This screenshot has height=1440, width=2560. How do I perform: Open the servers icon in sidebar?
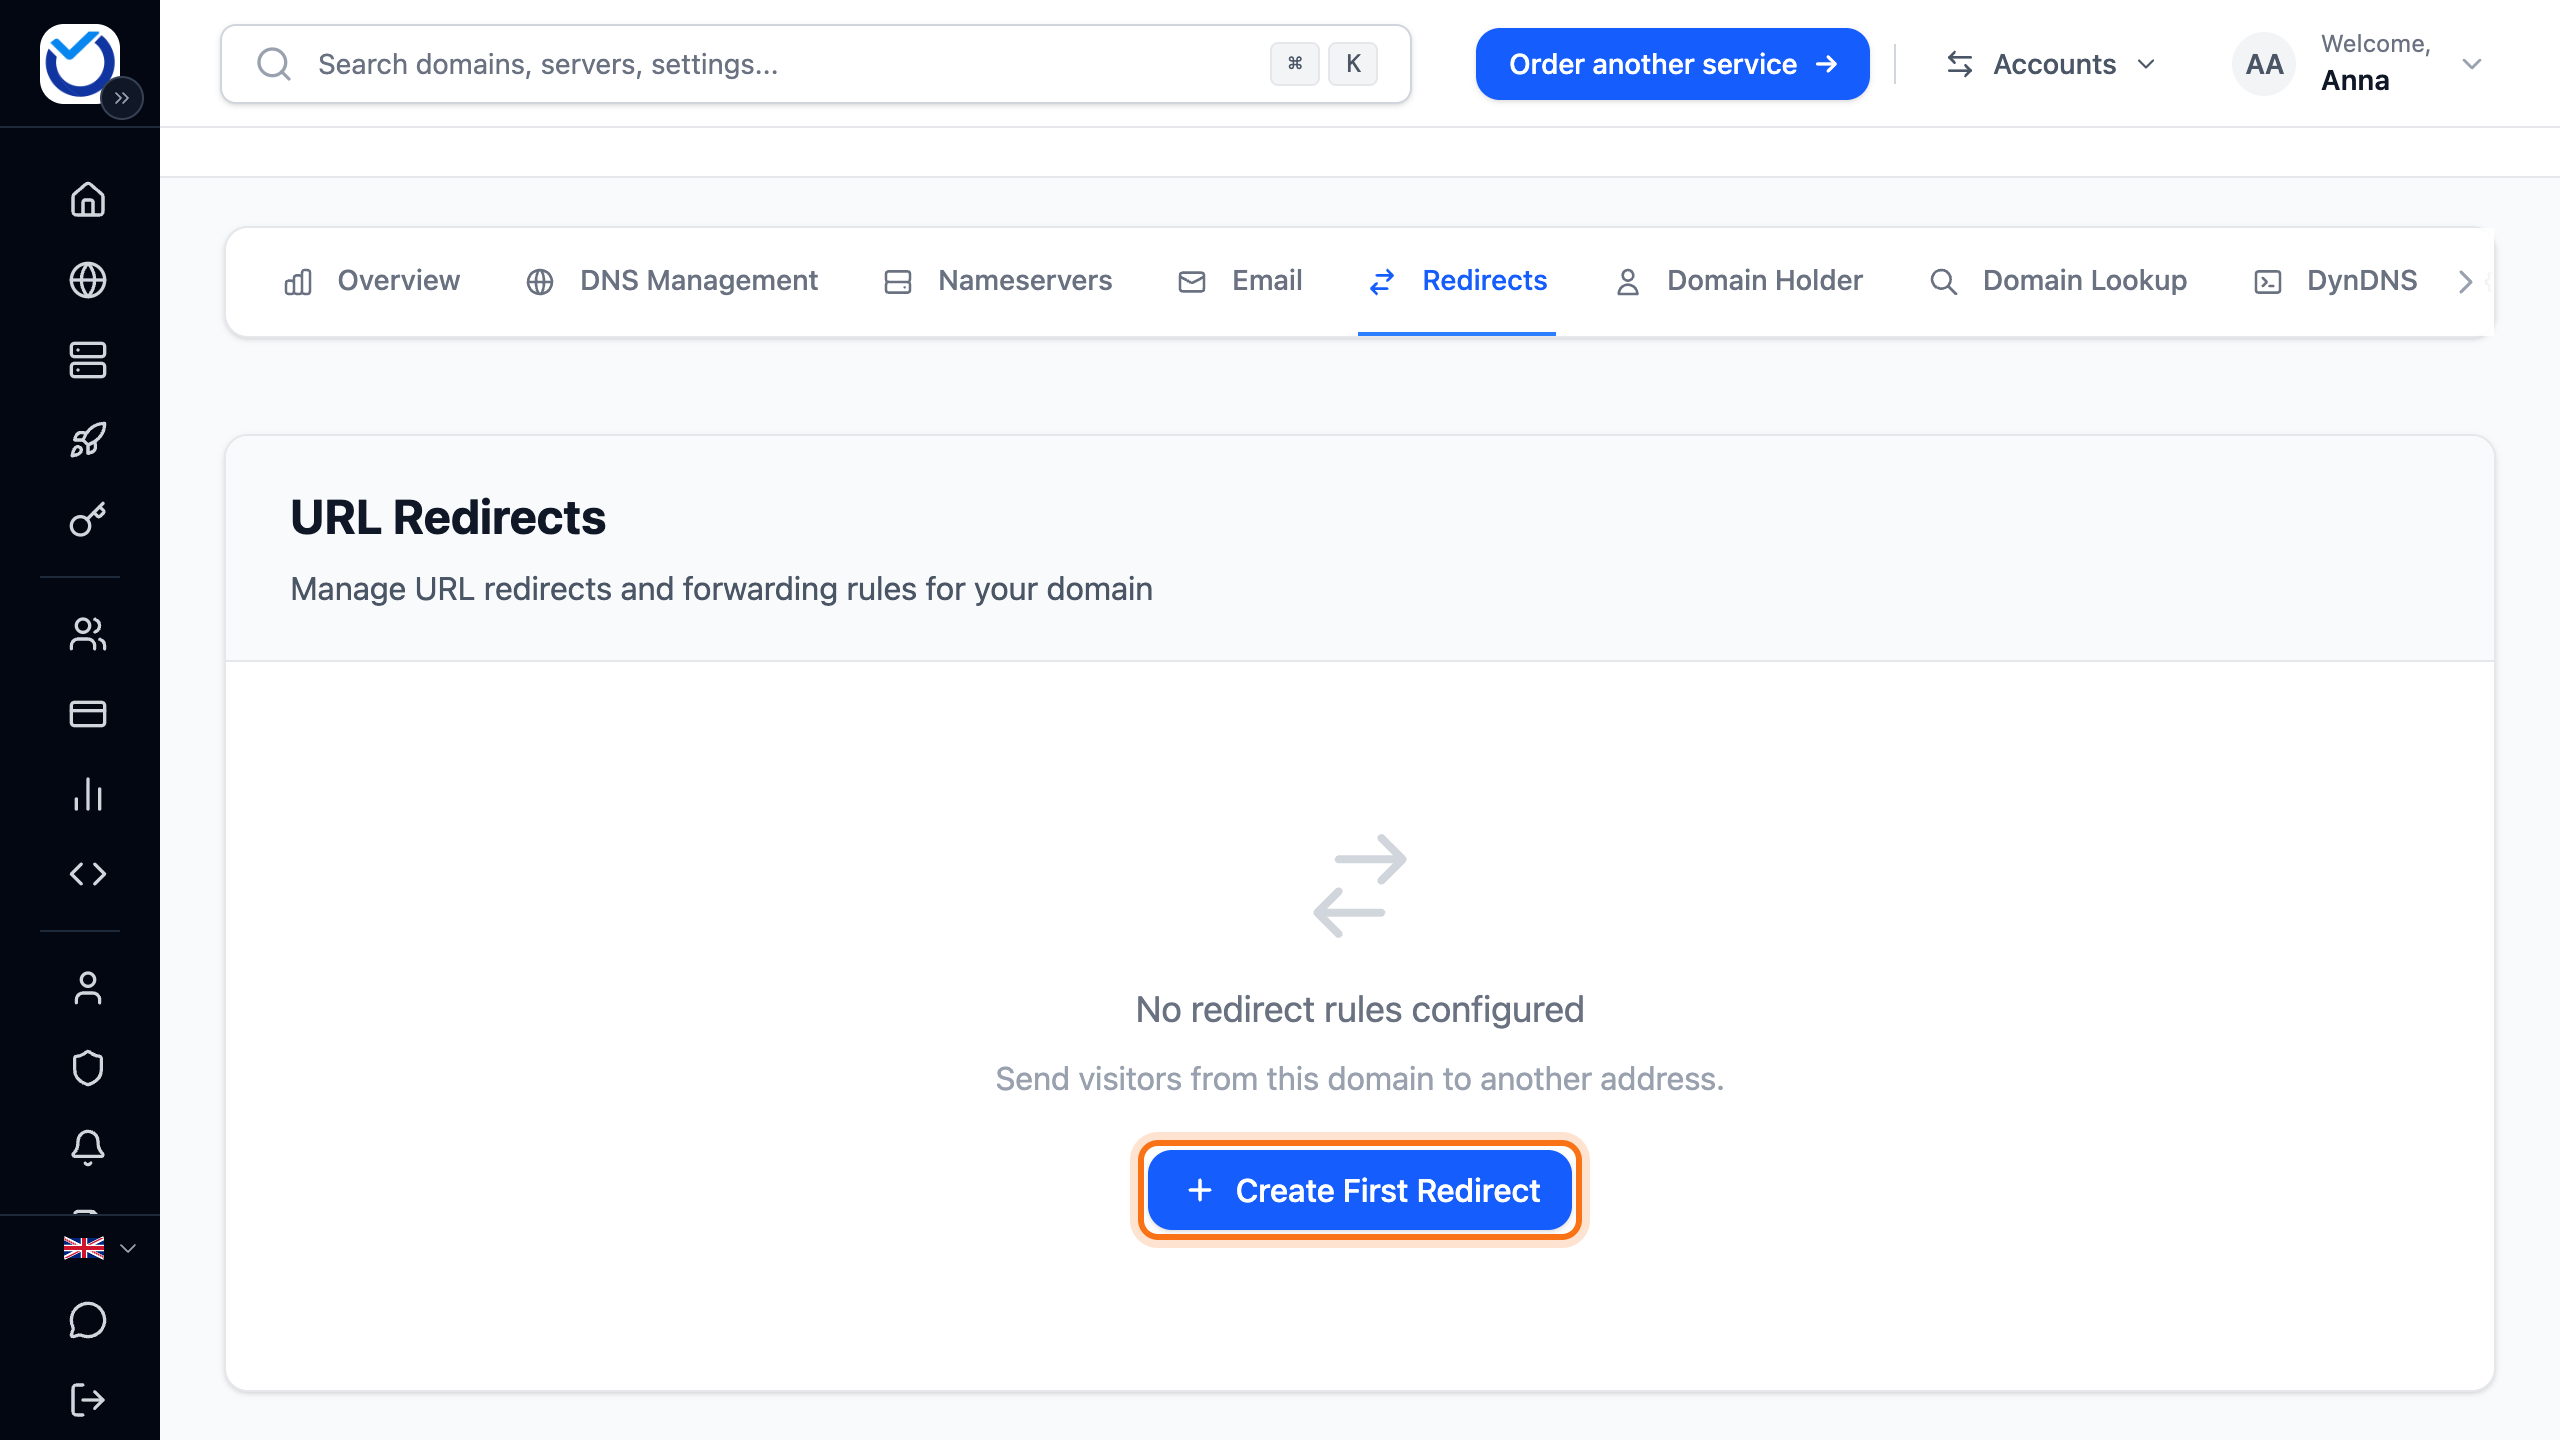(x=88, y=360)
